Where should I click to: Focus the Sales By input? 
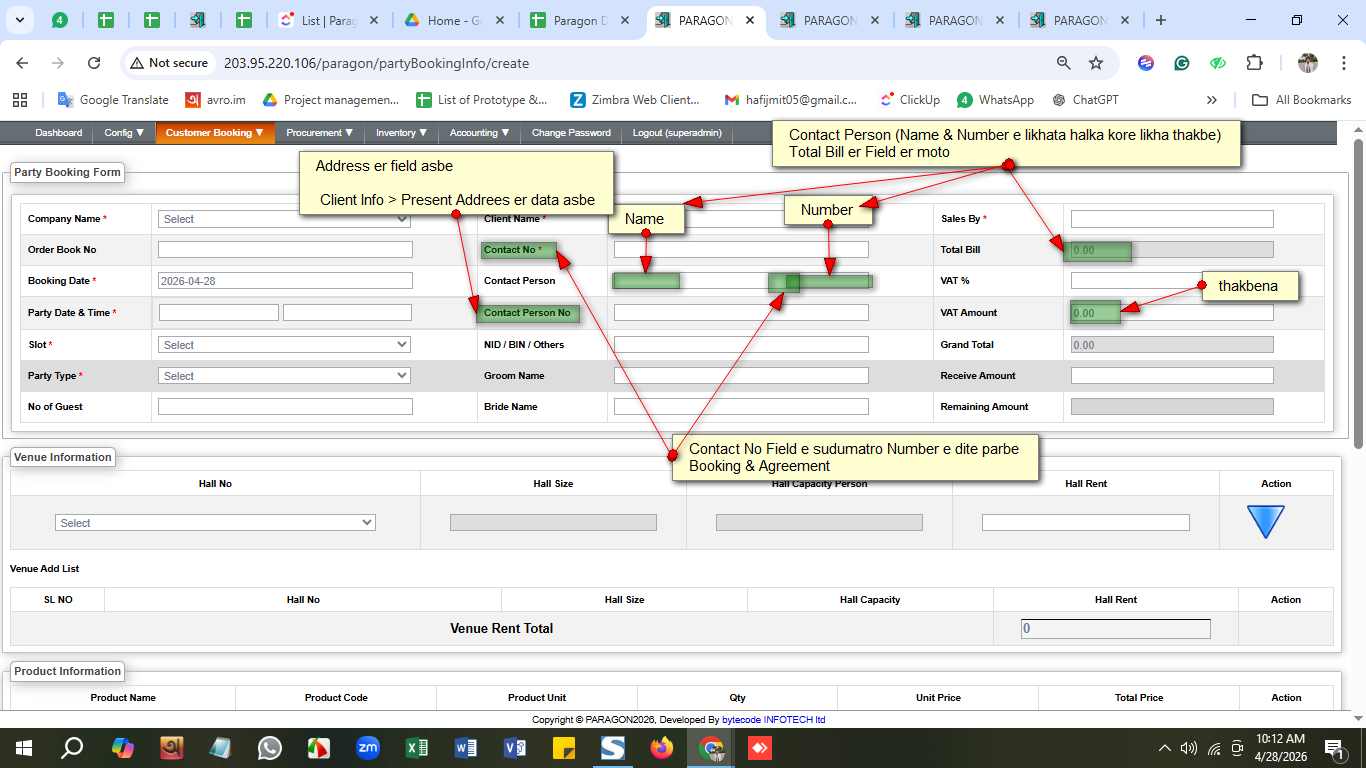pyautogui.click(x=1172, y=219)
